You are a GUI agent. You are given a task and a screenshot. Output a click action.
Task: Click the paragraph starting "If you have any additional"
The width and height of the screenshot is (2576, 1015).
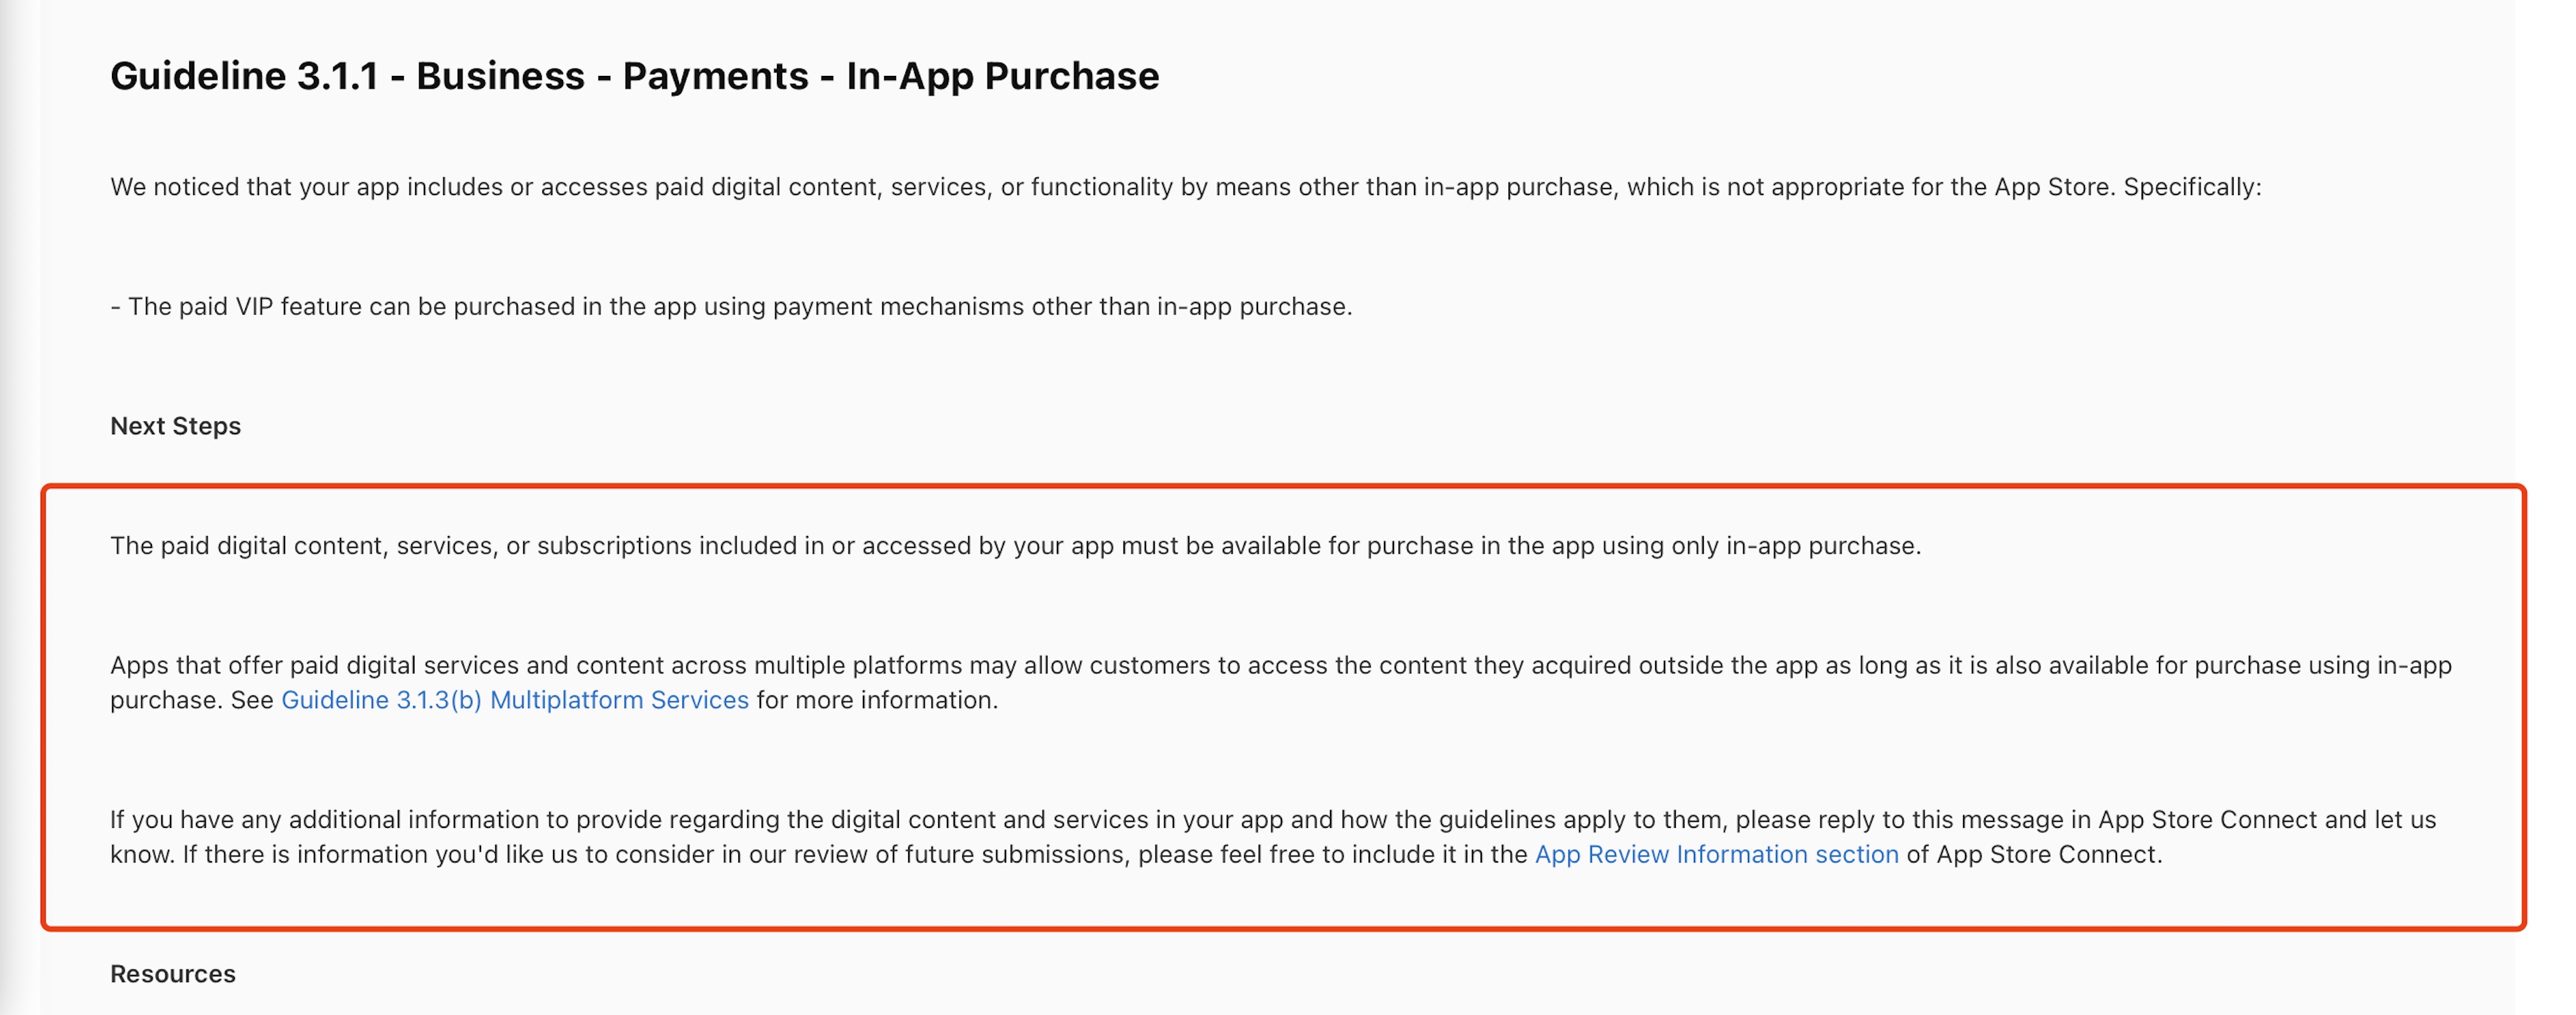click(1272, 820)
